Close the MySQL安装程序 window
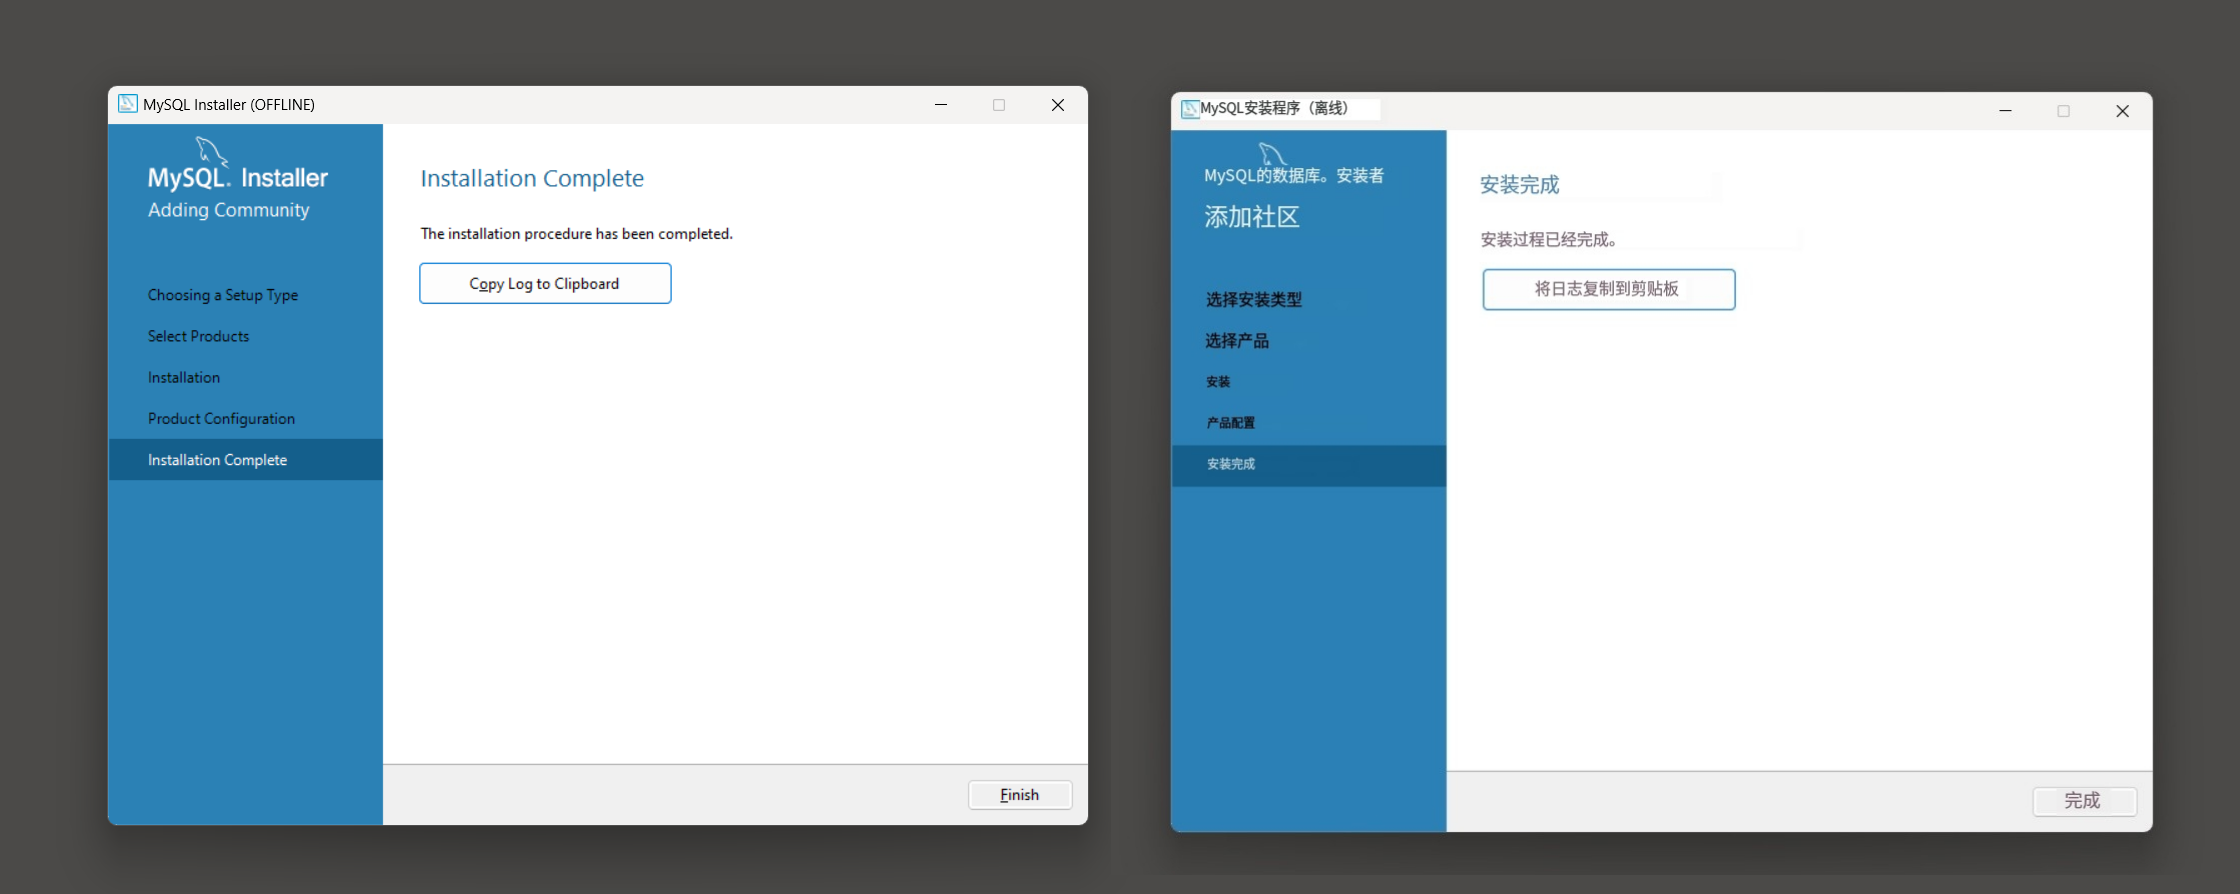This screenshot has width=2240, height=894. coord(2122,111)
